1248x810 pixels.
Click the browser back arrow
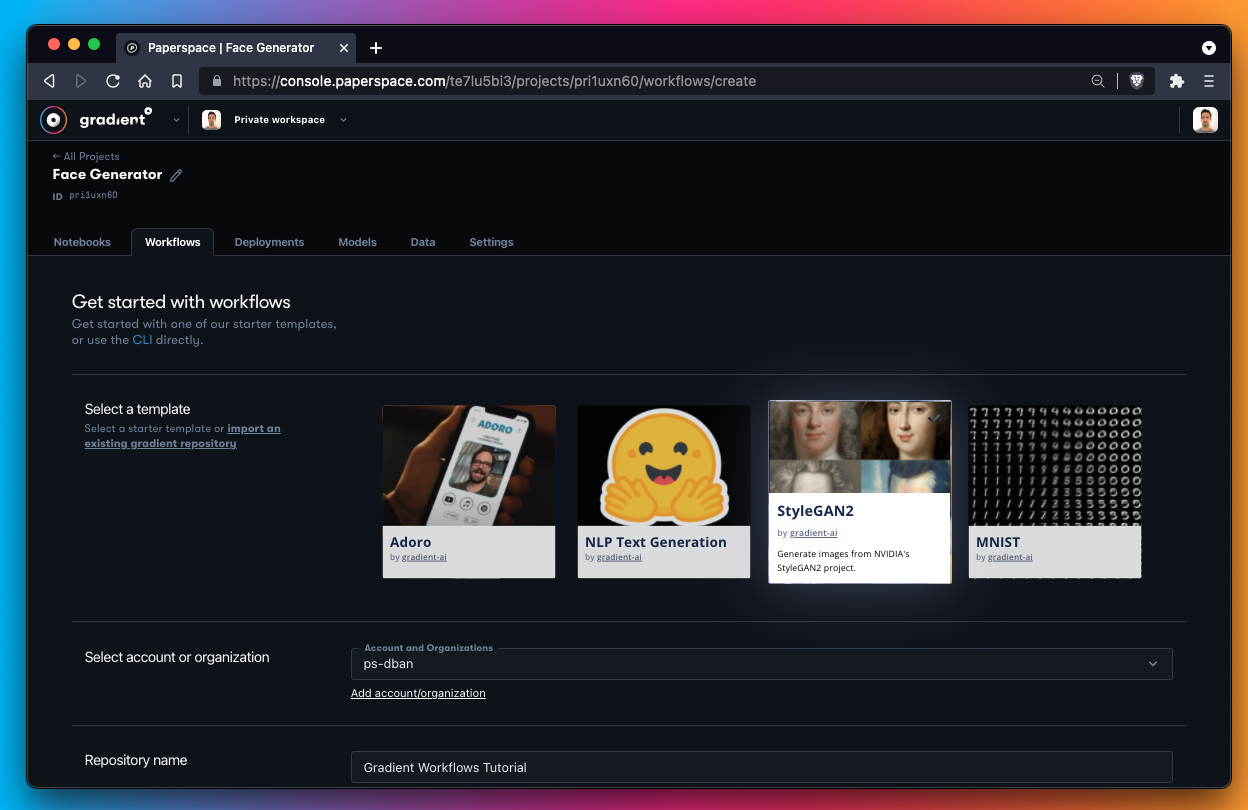click(49, 81)
